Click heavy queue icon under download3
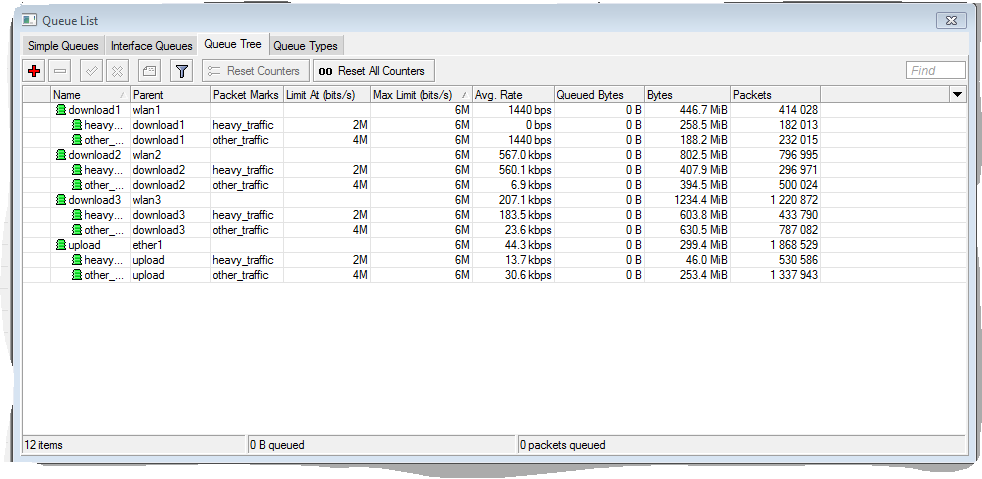The height and width of the screenshot is (479, 982). pyautogui.click(x=76, y=215)
